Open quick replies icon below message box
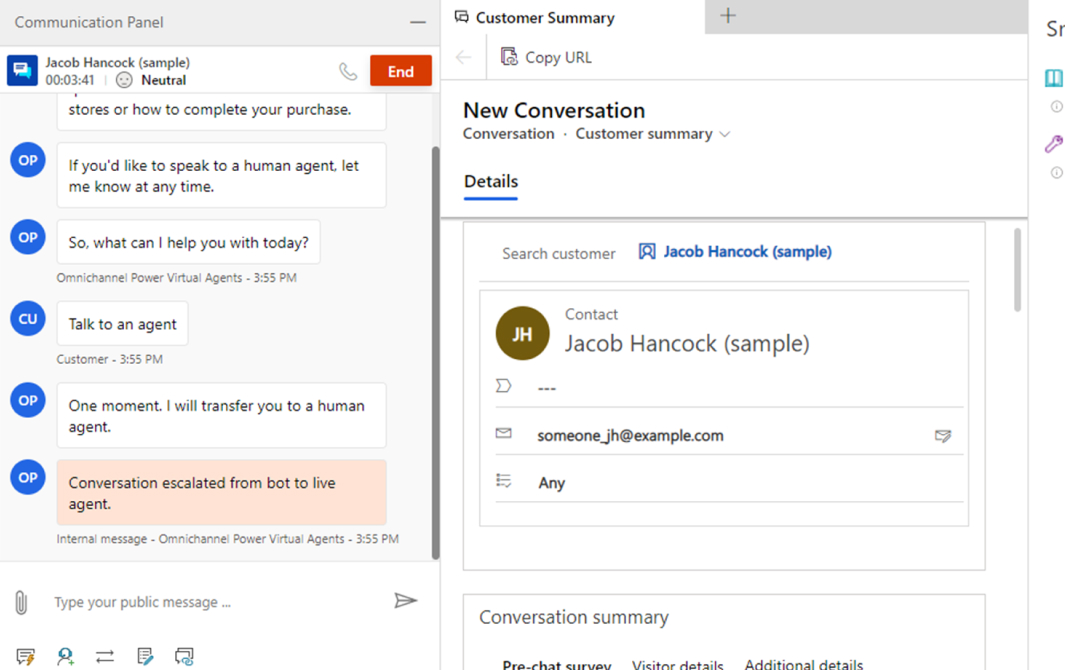Image resolution: width=1065 pixels, height=670 pixels. click(x=25, y=656)
